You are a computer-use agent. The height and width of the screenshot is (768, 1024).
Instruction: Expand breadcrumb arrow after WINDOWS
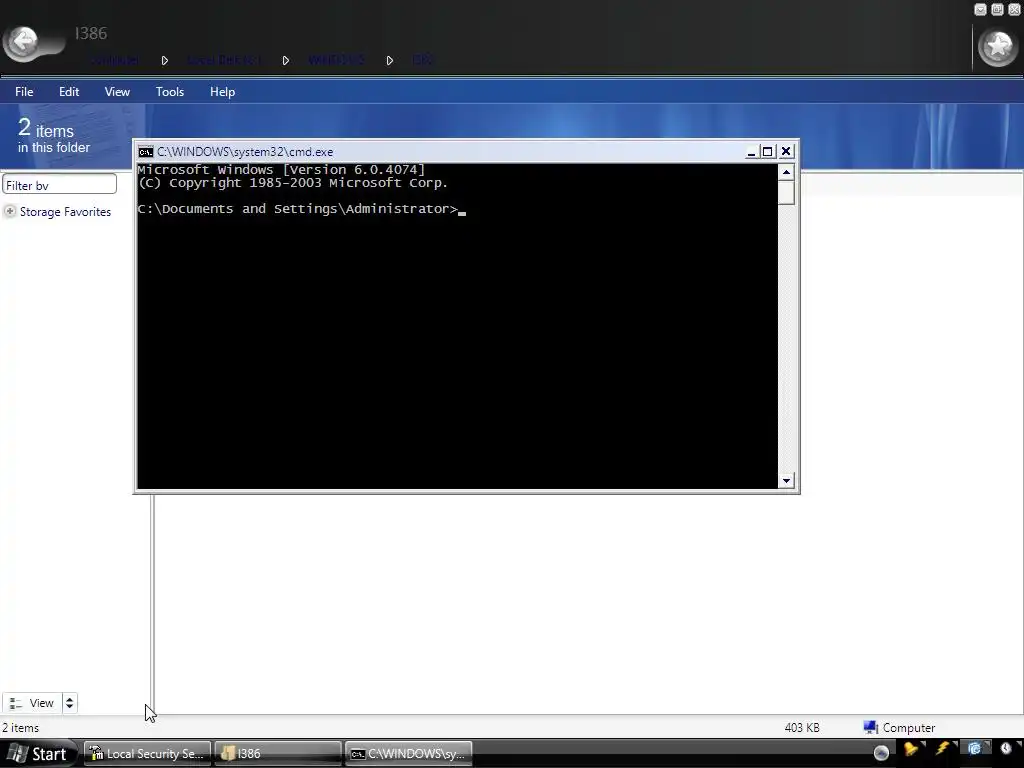389,60
